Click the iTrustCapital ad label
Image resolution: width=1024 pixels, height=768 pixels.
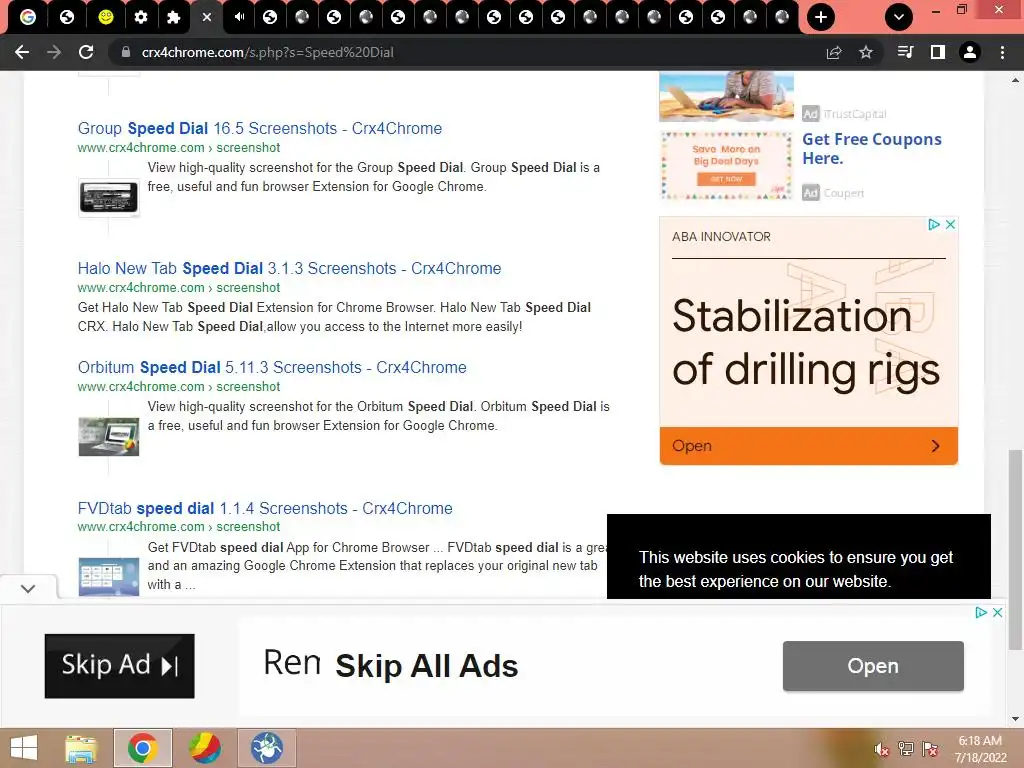pyautogui.click(x=854, y=114)
